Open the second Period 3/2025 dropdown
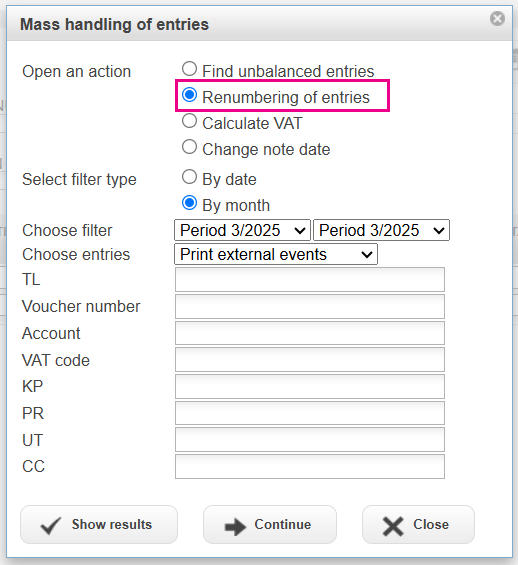 pos(381,230)
